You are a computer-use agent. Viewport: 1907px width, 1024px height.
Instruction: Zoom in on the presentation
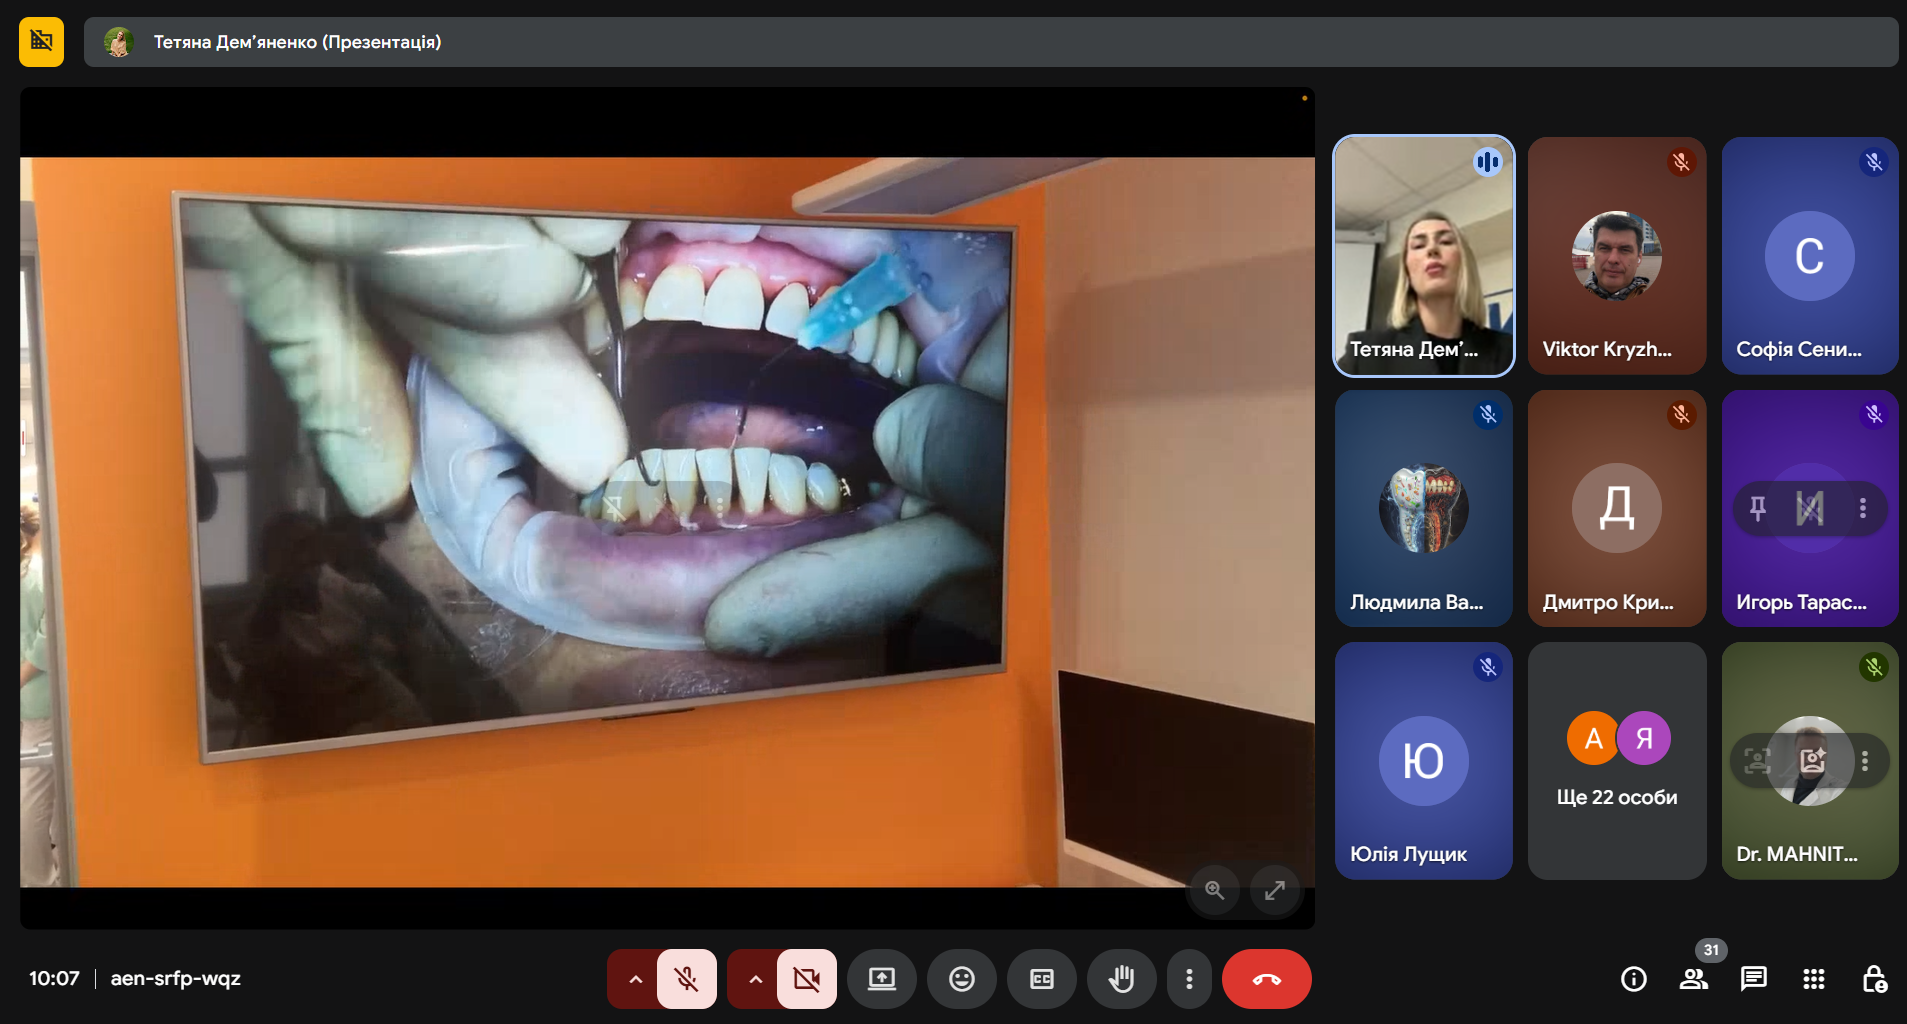1214,890
